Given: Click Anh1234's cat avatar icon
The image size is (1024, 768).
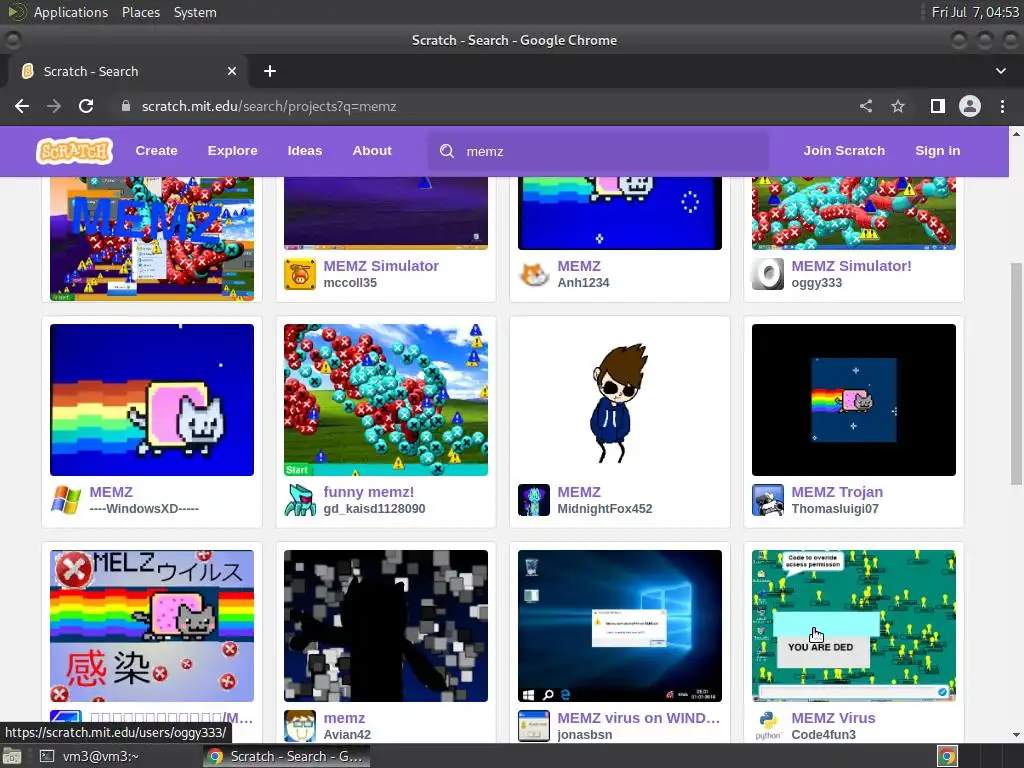Looking at the screenshot, I should pyautogui.click(x=534, y=274).
